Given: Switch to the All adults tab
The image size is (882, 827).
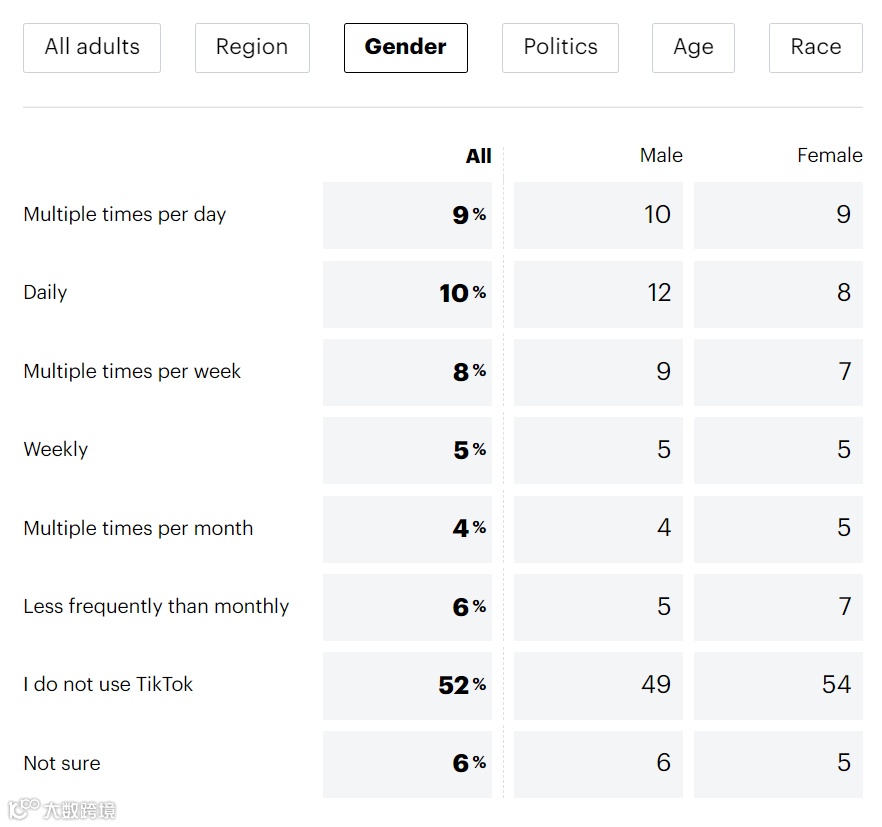Looking at the screenshot, I should (x=92, y=47).
